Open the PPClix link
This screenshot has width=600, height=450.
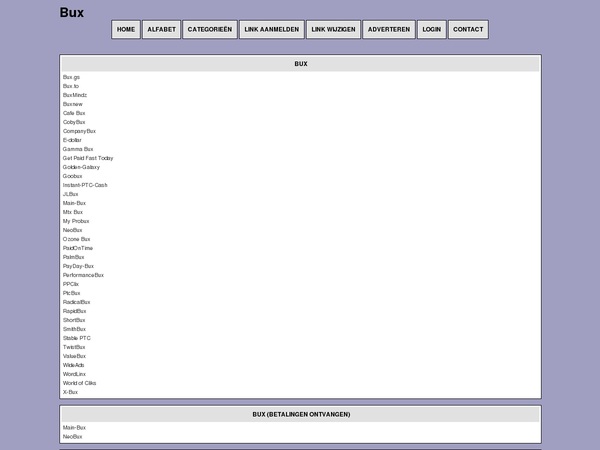(71, 284)
